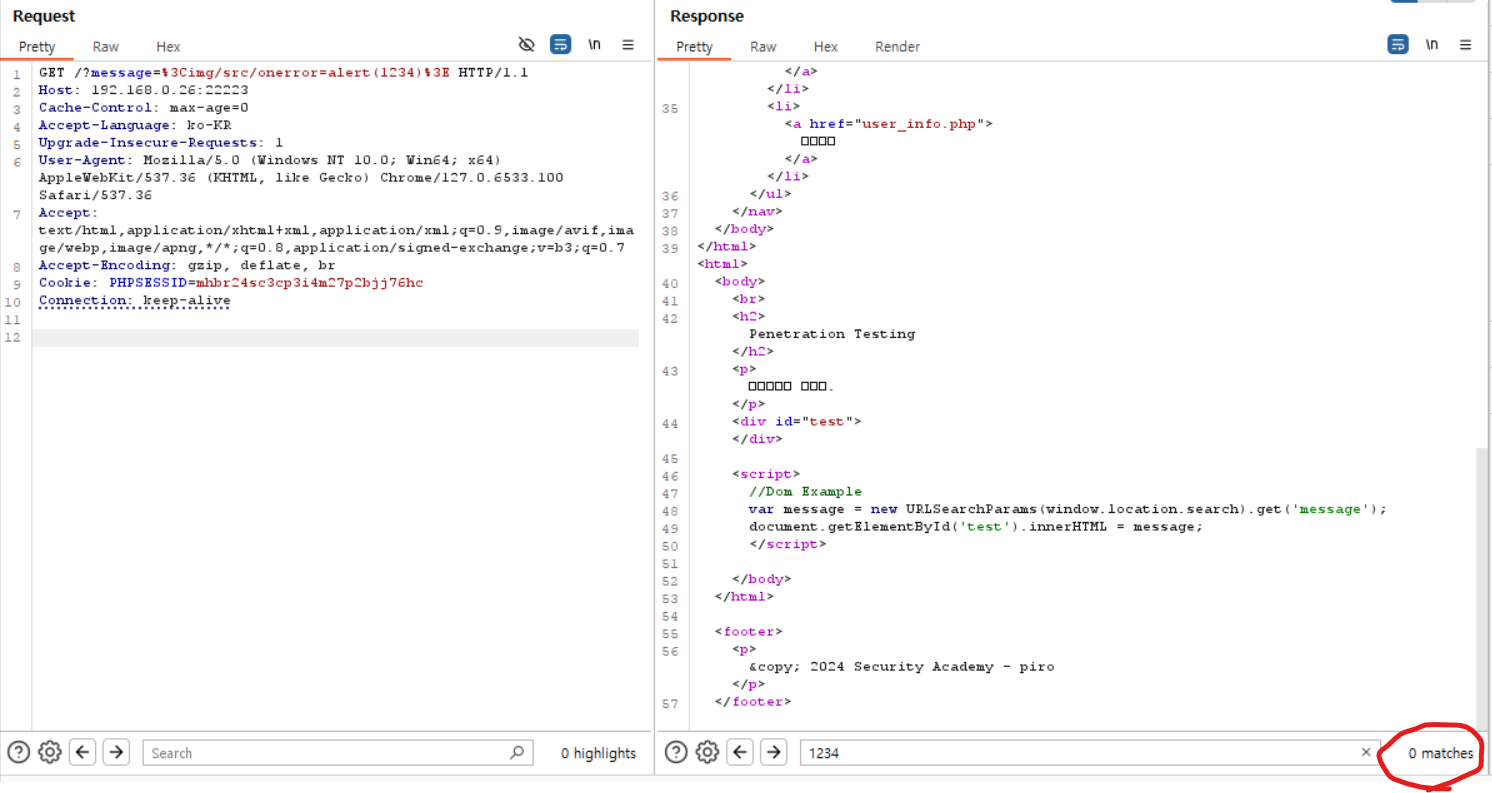Click the Accept-Language: ko-KR line
1492x793 pixels.
[x=135, y=125]
